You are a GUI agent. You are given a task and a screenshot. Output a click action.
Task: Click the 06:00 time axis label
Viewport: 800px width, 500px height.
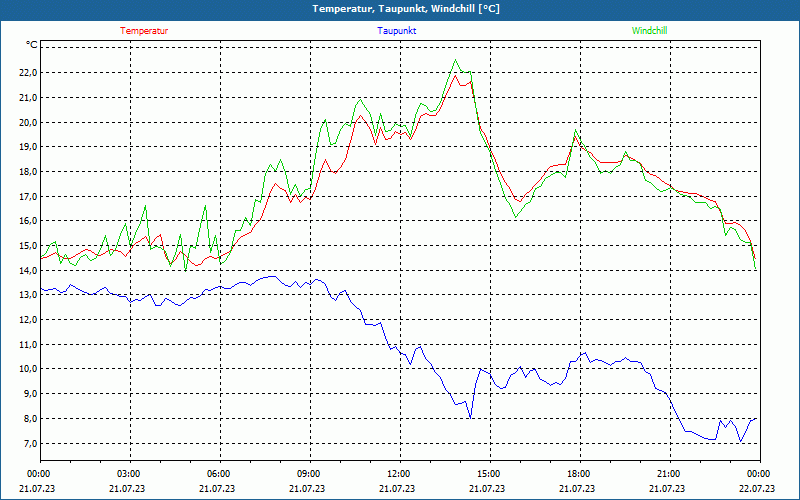pyautogui.click(x=218, y=474)
